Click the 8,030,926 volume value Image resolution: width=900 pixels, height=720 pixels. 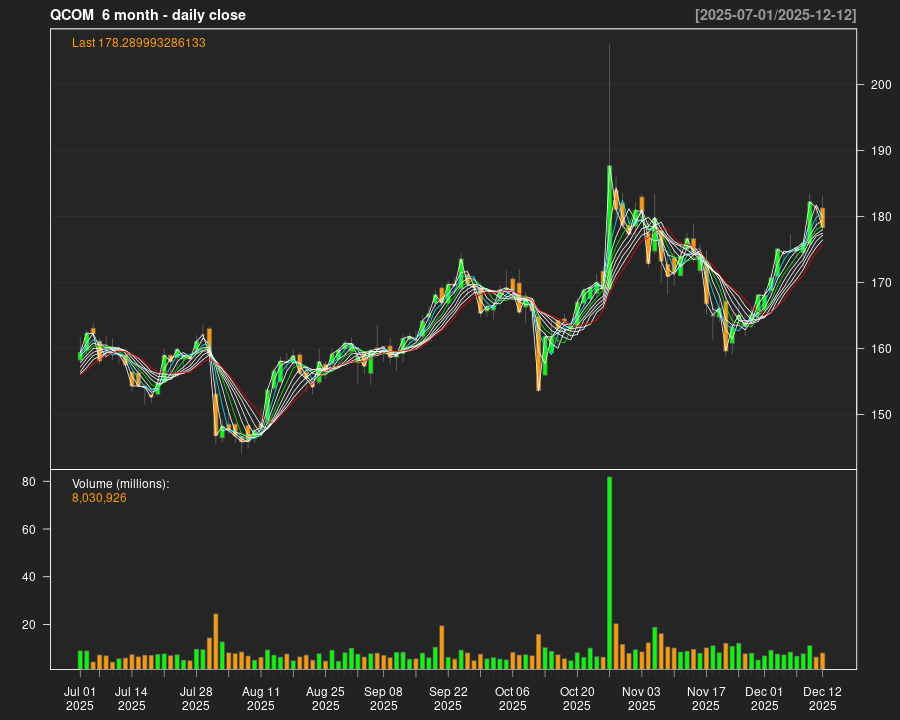point(99,498)
